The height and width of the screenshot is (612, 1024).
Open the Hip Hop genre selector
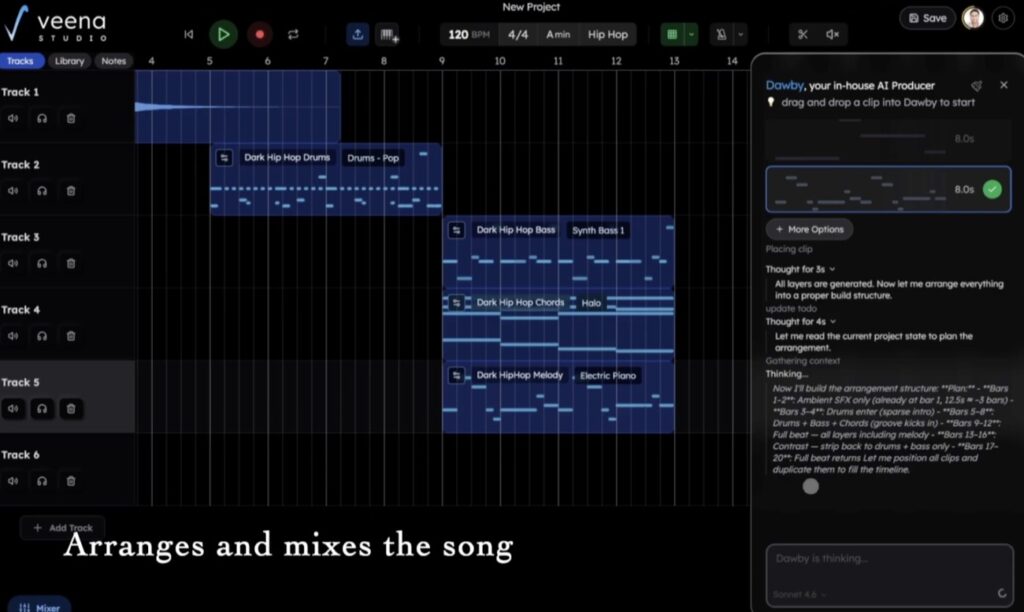click(x=607, y=34)
